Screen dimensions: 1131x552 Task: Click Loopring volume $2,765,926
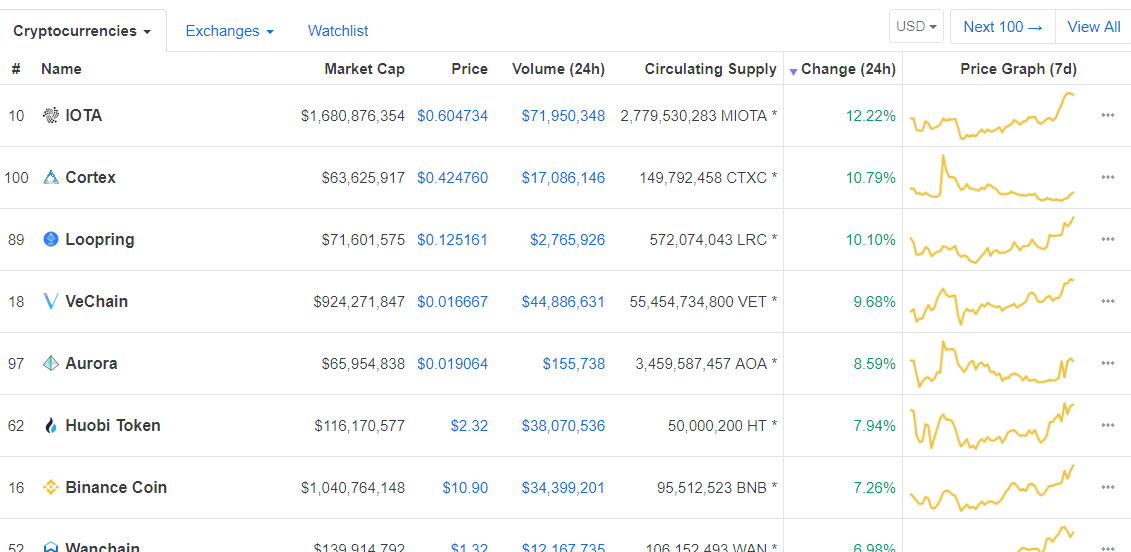568,240
